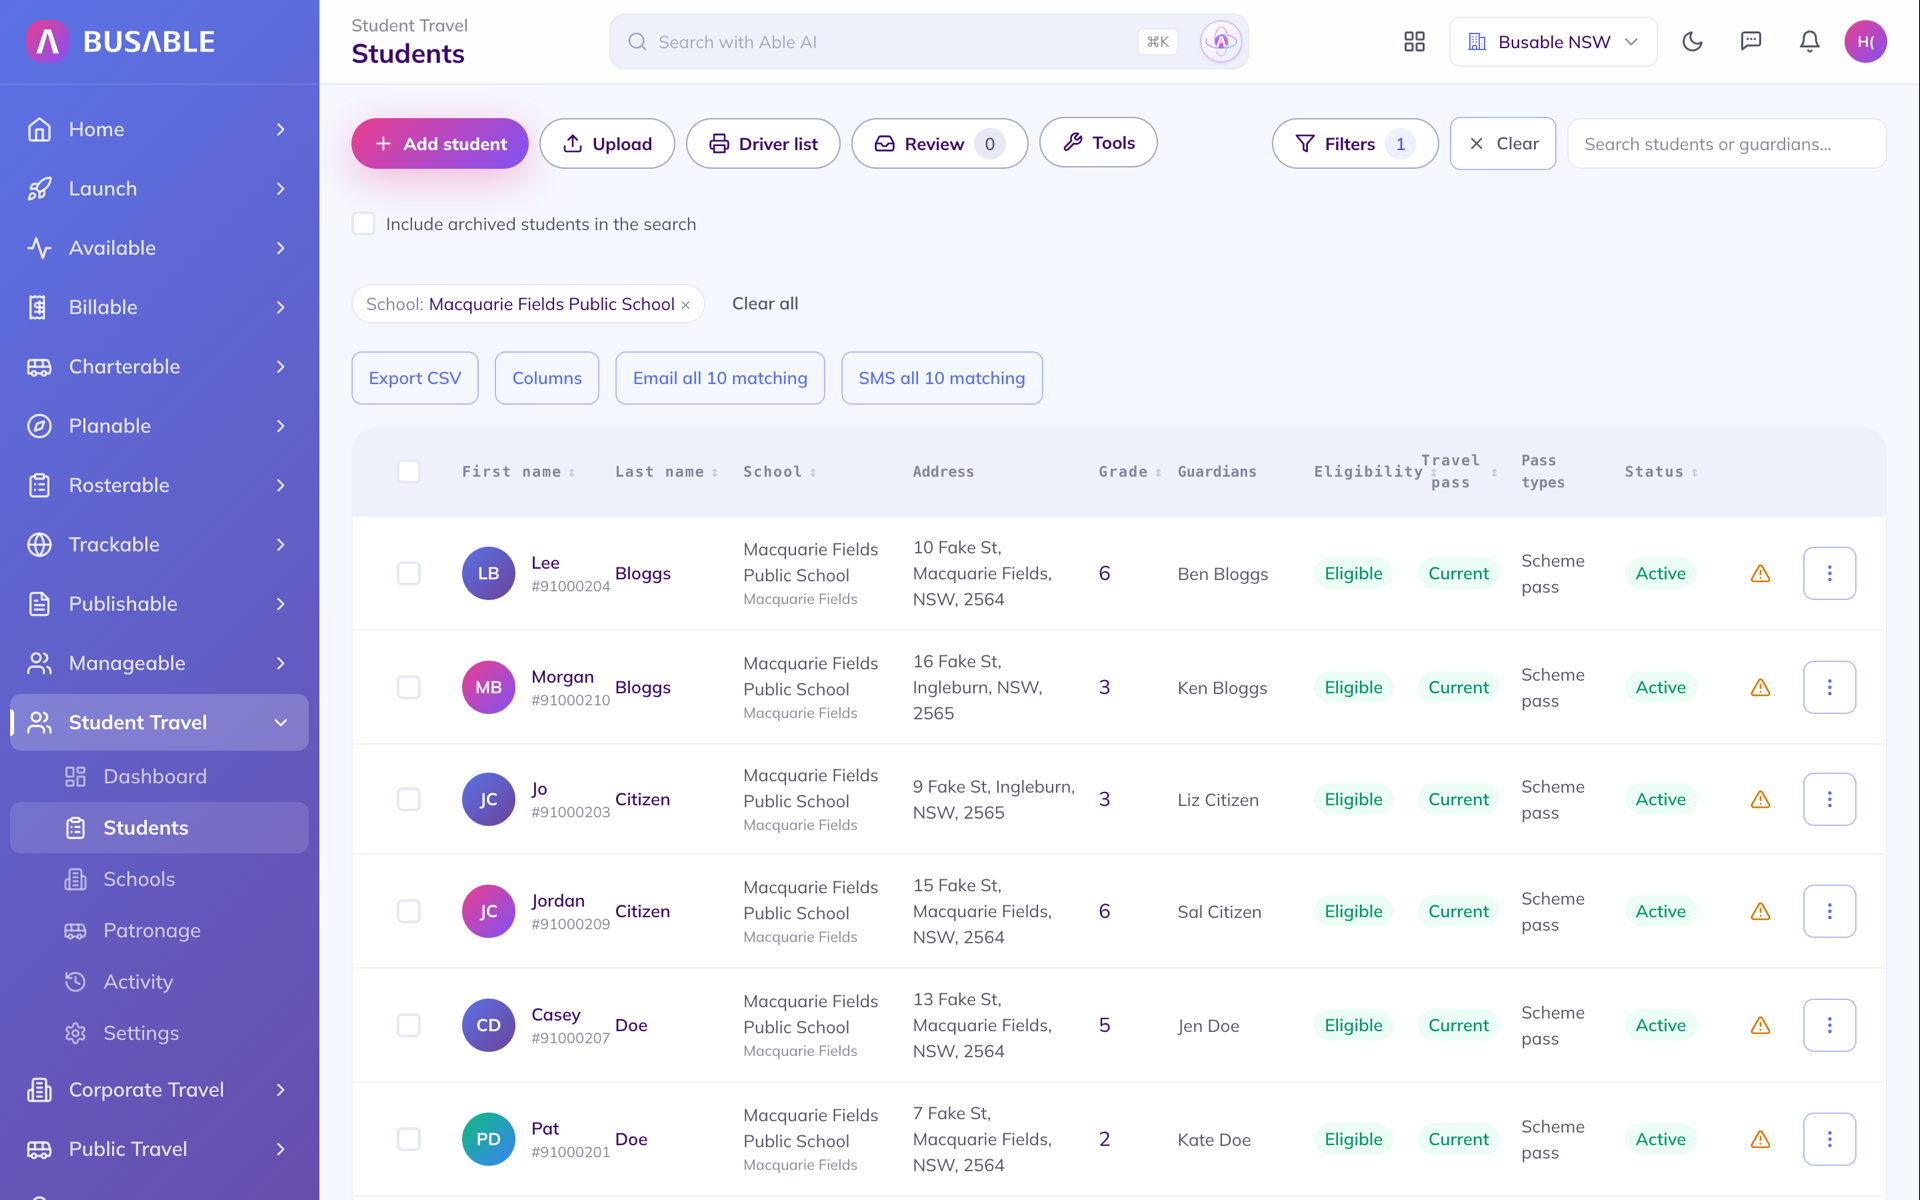Open the apps grid icon
The height and width of the screenshot is (1200, 1920).
click(1414, 42)
